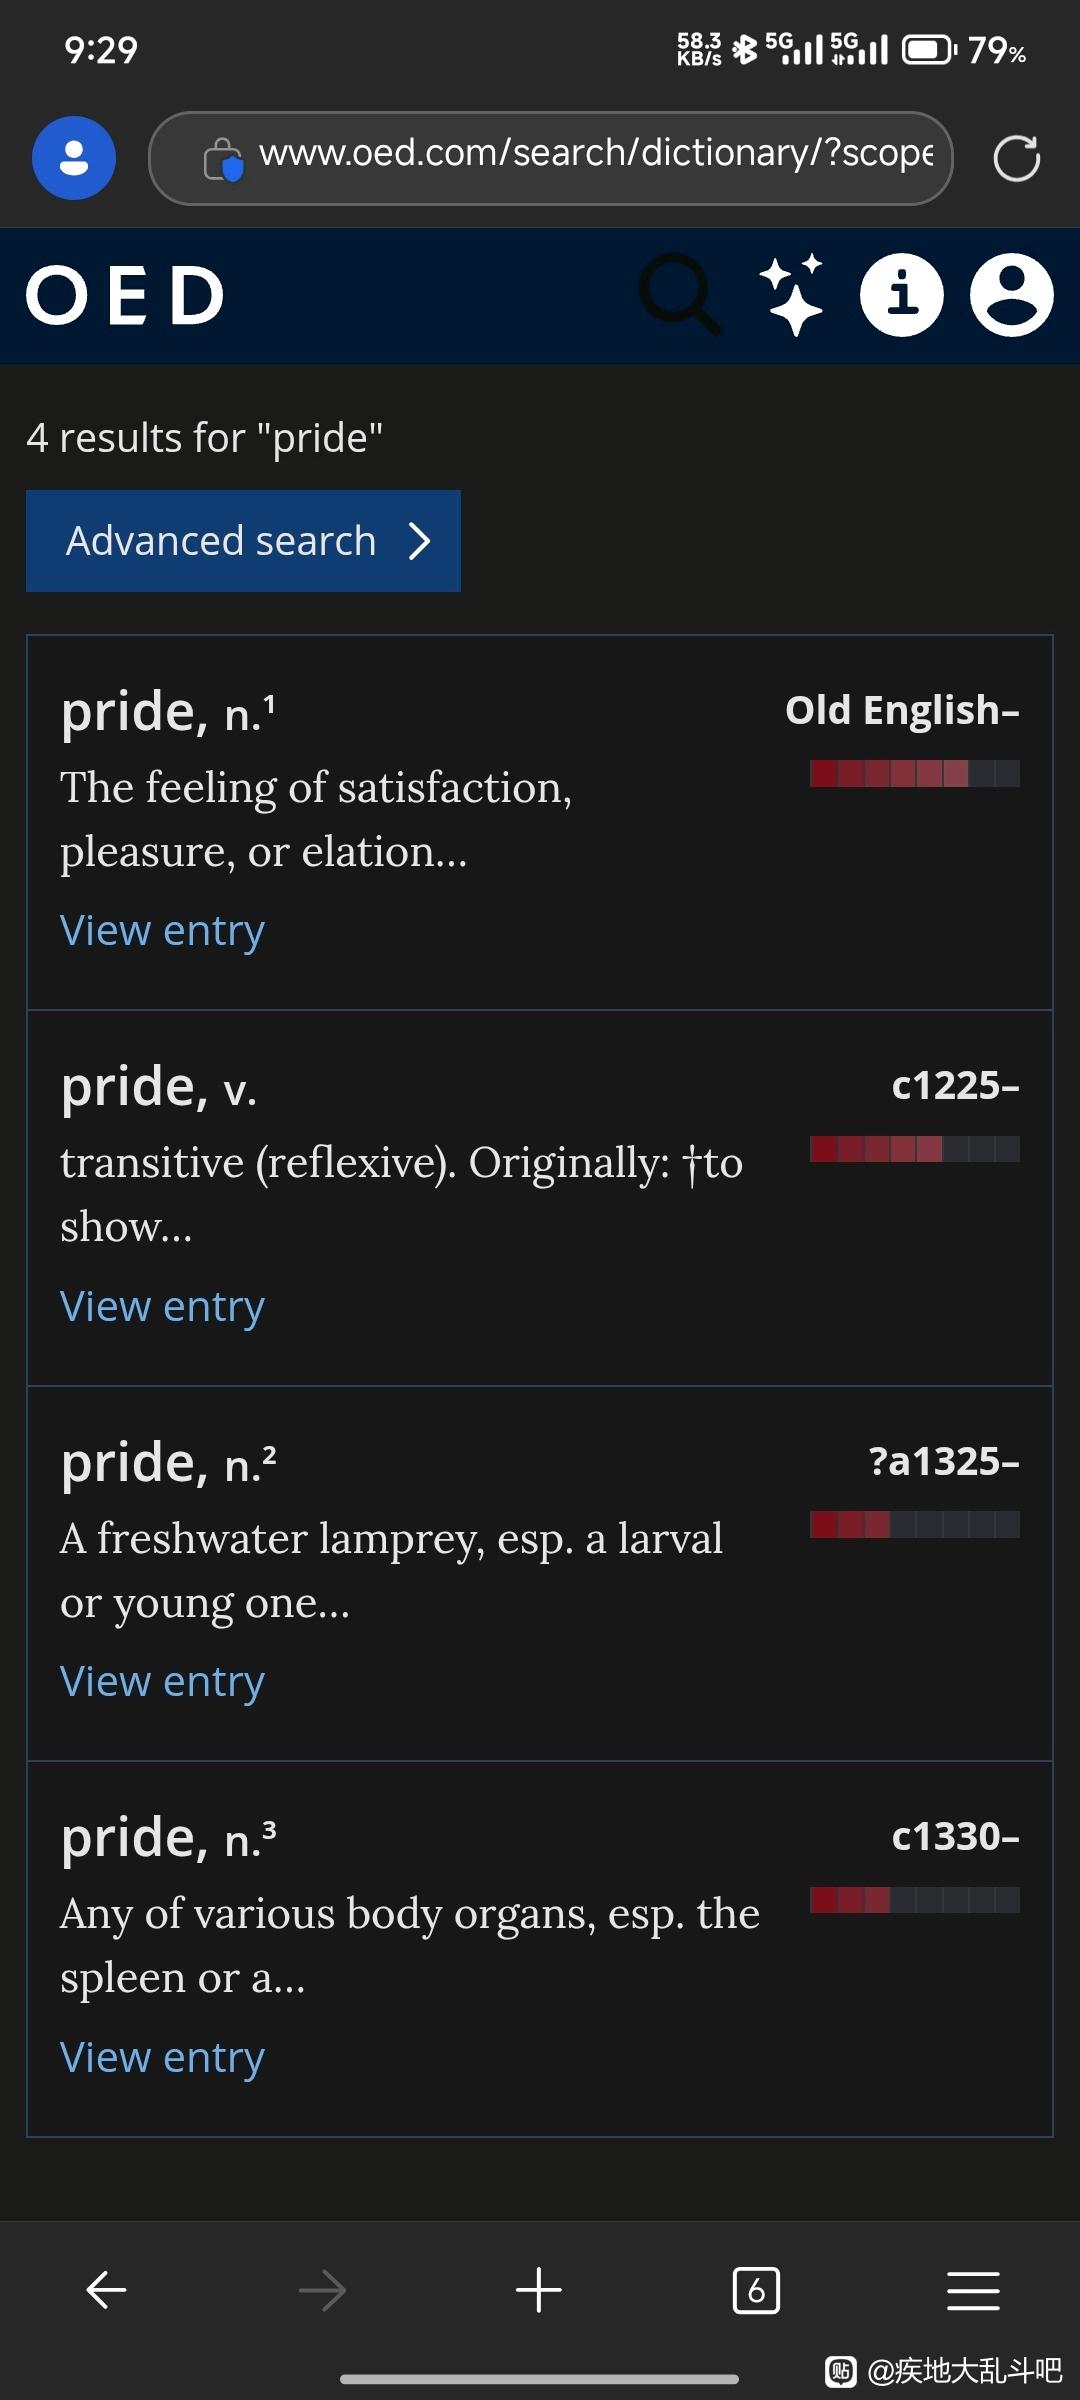The height and width of the screenshot is (2400, 1080).
Task: Open the browser hamburger menu
Action: click(x=973, y=2290)
